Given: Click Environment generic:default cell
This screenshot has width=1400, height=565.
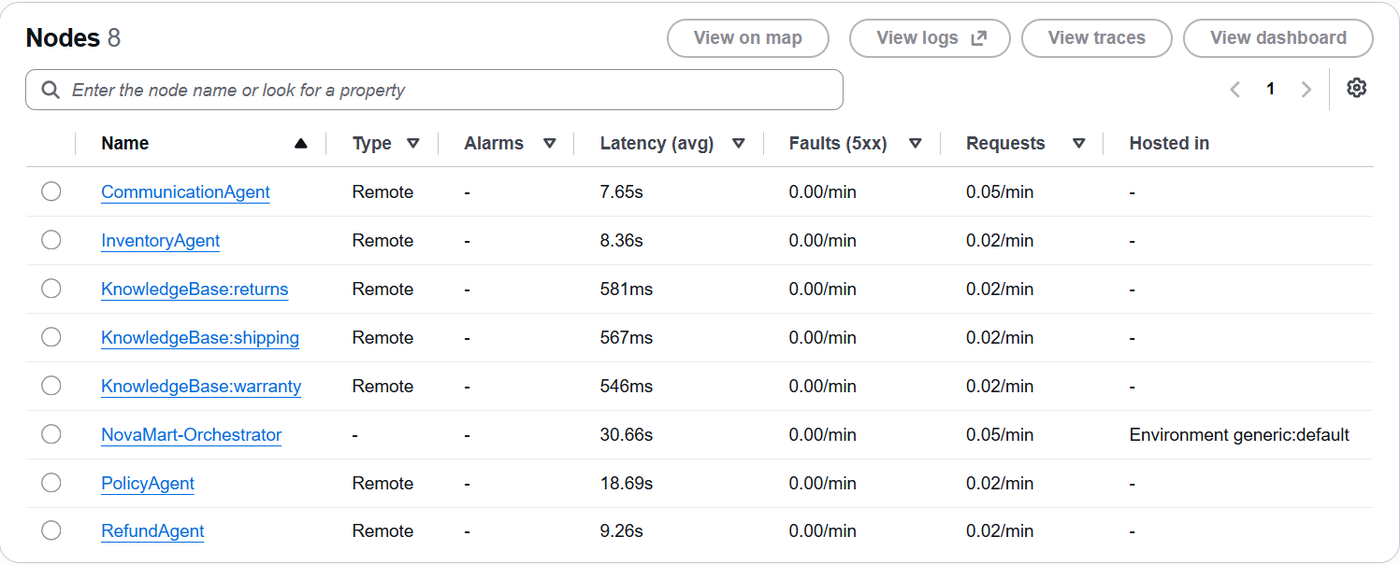Looking at the screenshot, I should (x=1239, y=435).
